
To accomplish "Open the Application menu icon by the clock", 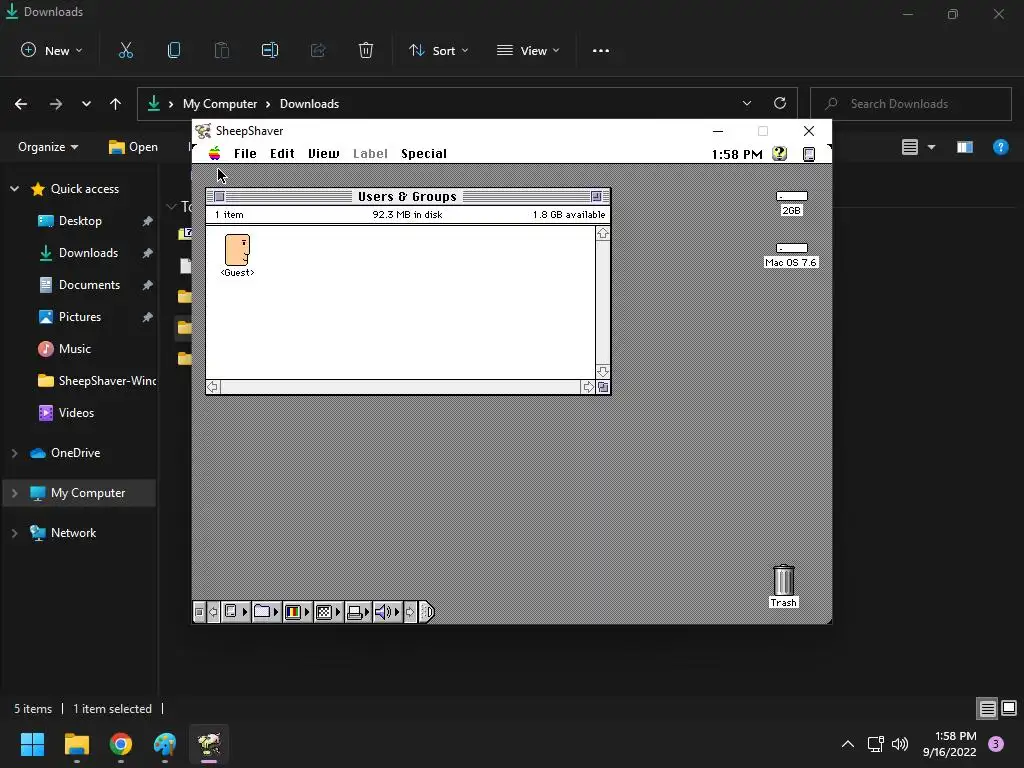I will coord(808,153).
